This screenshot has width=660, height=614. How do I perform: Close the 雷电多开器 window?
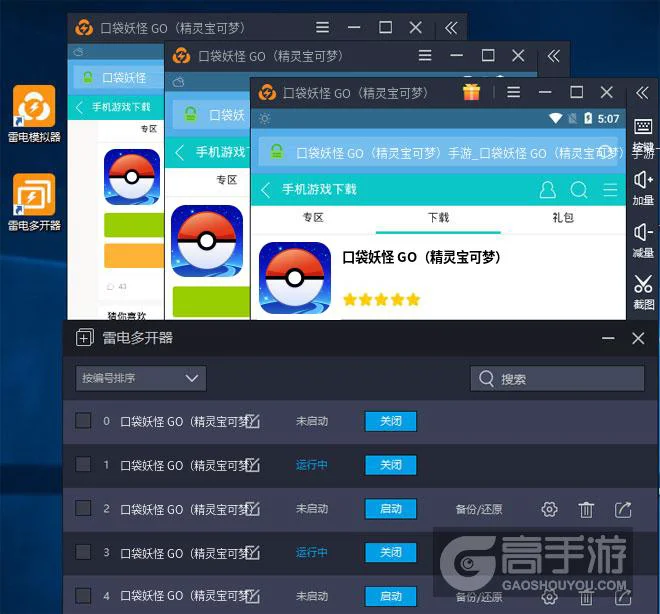point(638,338)
